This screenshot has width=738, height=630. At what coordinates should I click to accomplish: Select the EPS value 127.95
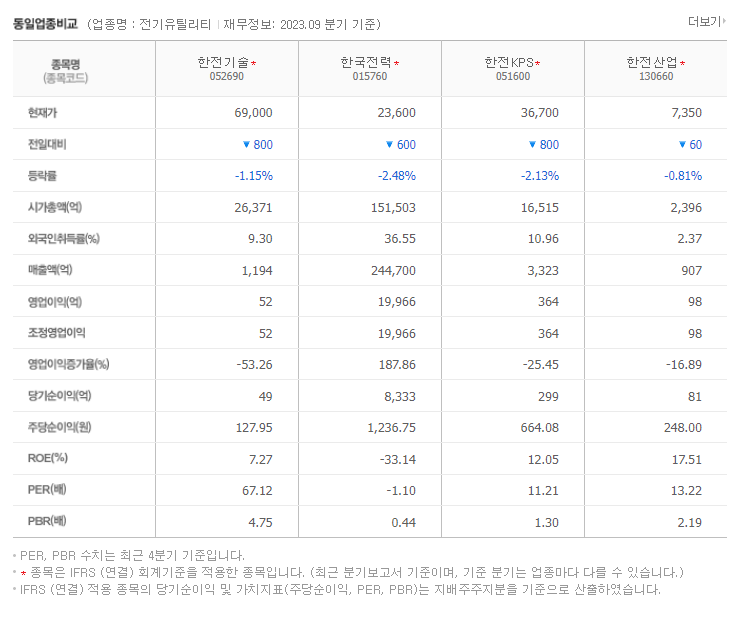point(254,428)
